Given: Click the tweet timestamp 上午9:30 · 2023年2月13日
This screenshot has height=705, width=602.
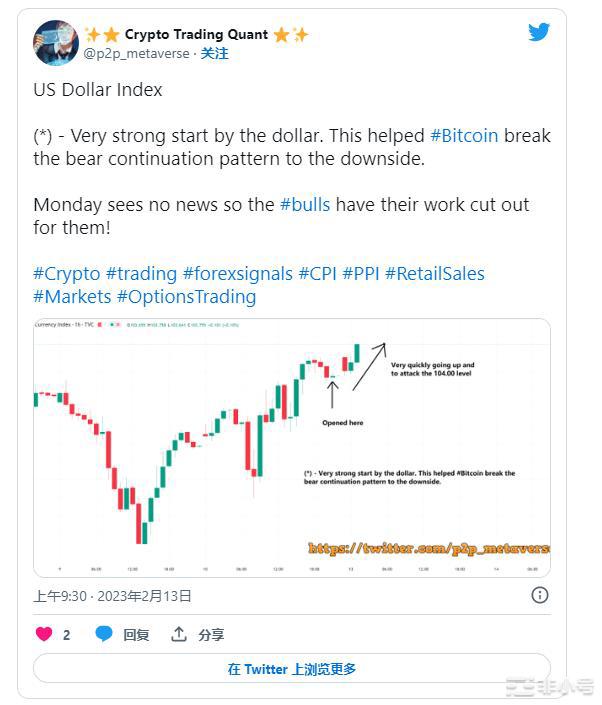Looking at the screenshot, I should click(x=112, y=596).
